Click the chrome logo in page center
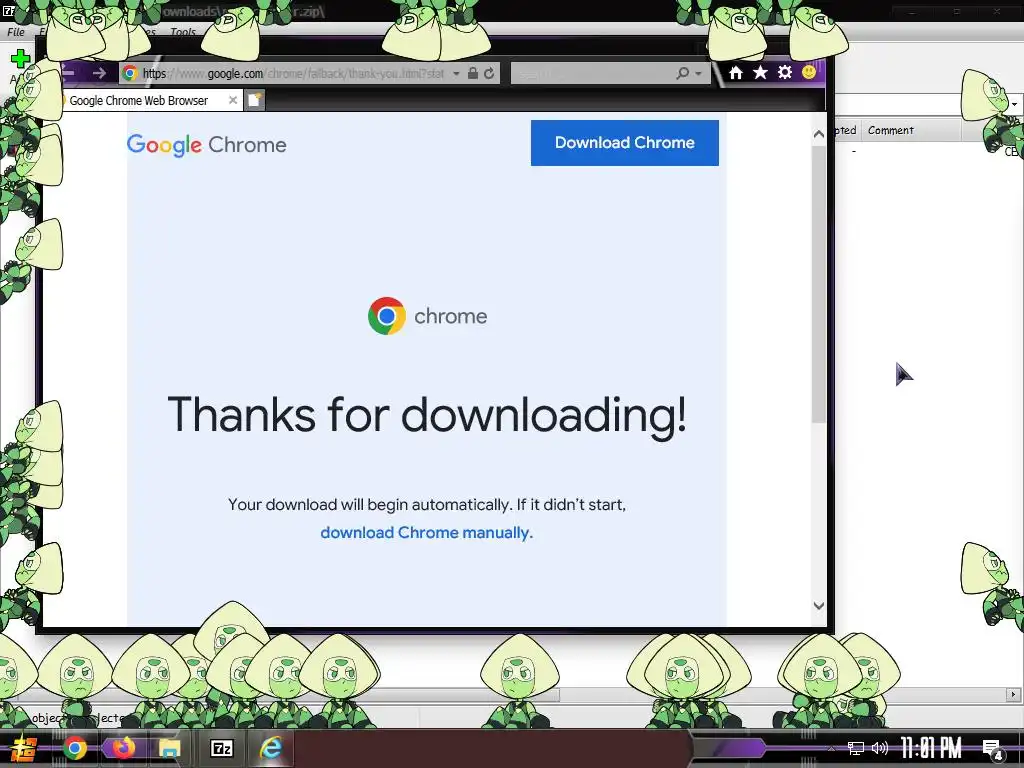Screen dimensions: 1024x768 pos(428,316)
